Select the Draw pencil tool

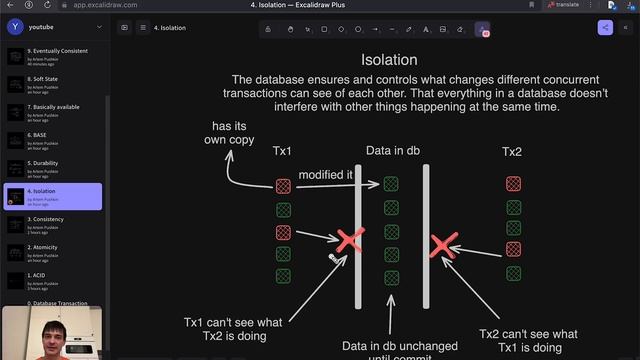coord(409,29)
